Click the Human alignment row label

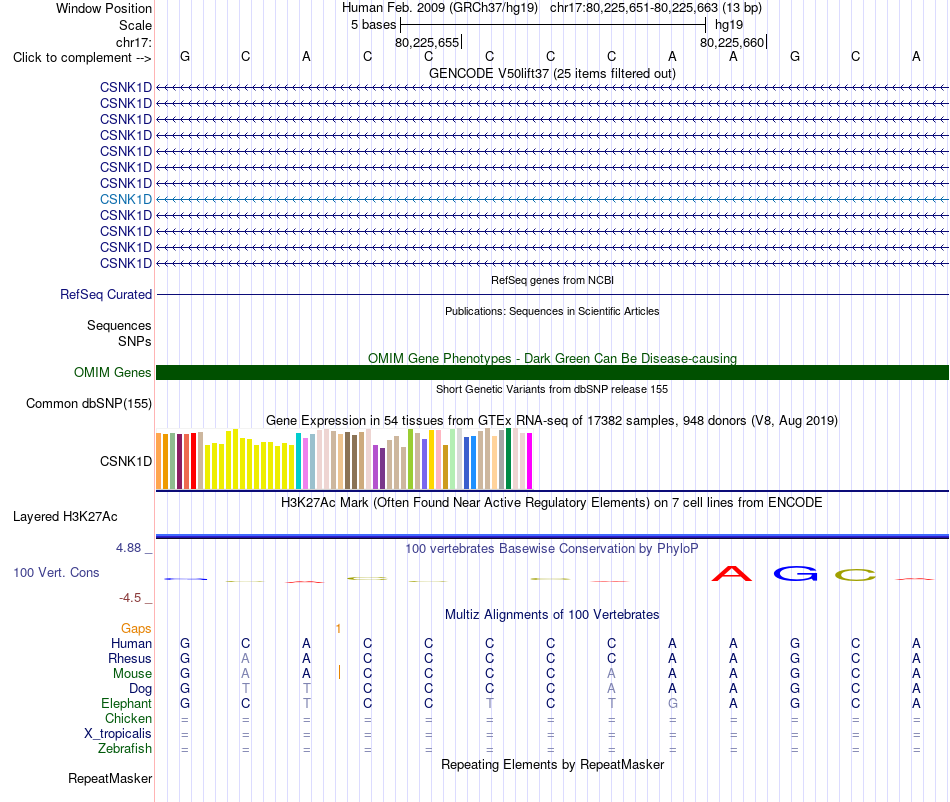pos(131,643)
